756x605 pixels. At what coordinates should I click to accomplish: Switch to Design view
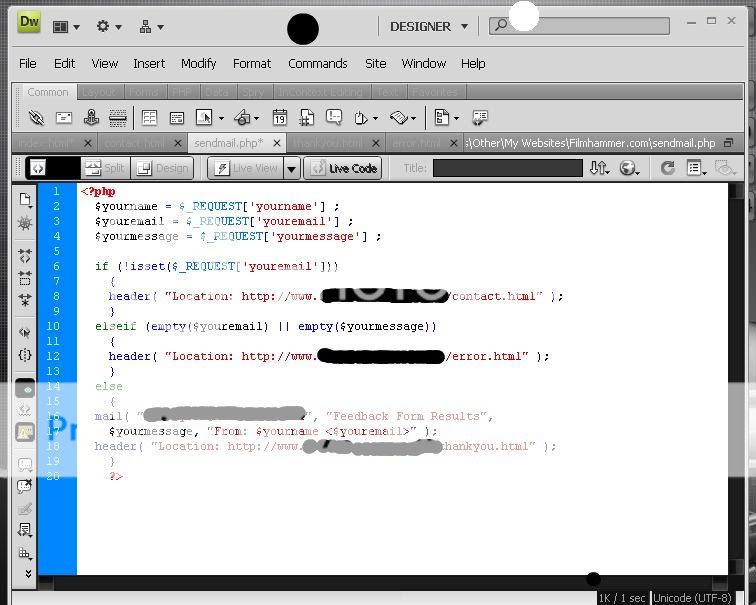point(162,168)
